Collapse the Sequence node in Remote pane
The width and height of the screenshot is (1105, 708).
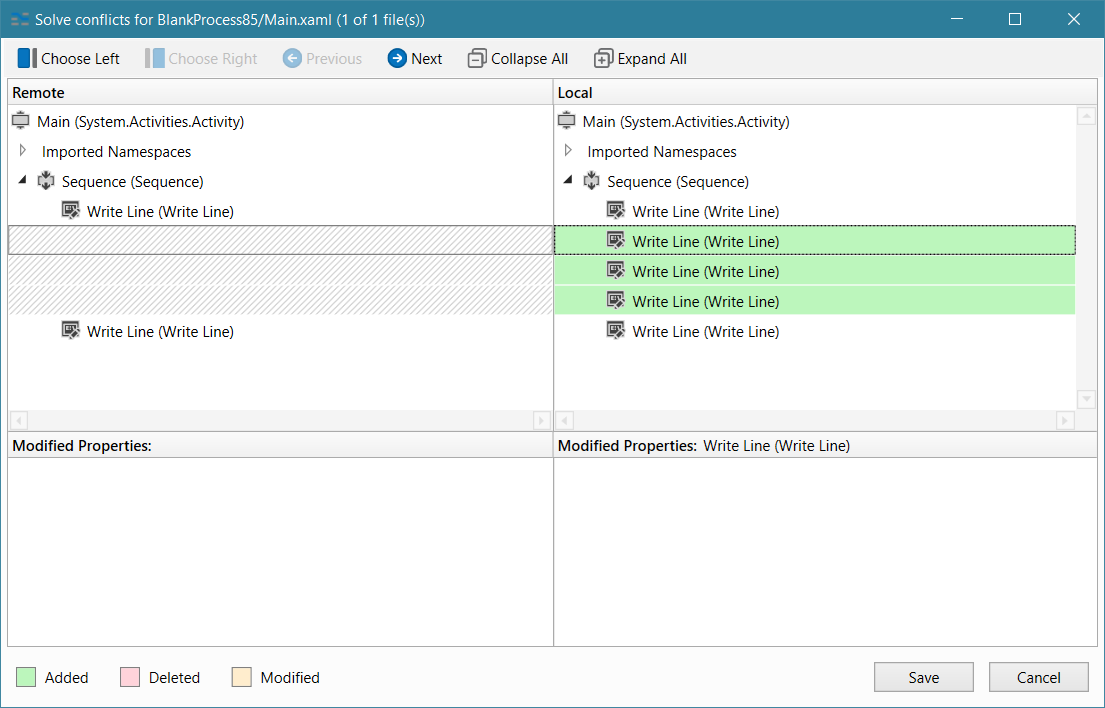pos(23,180)
